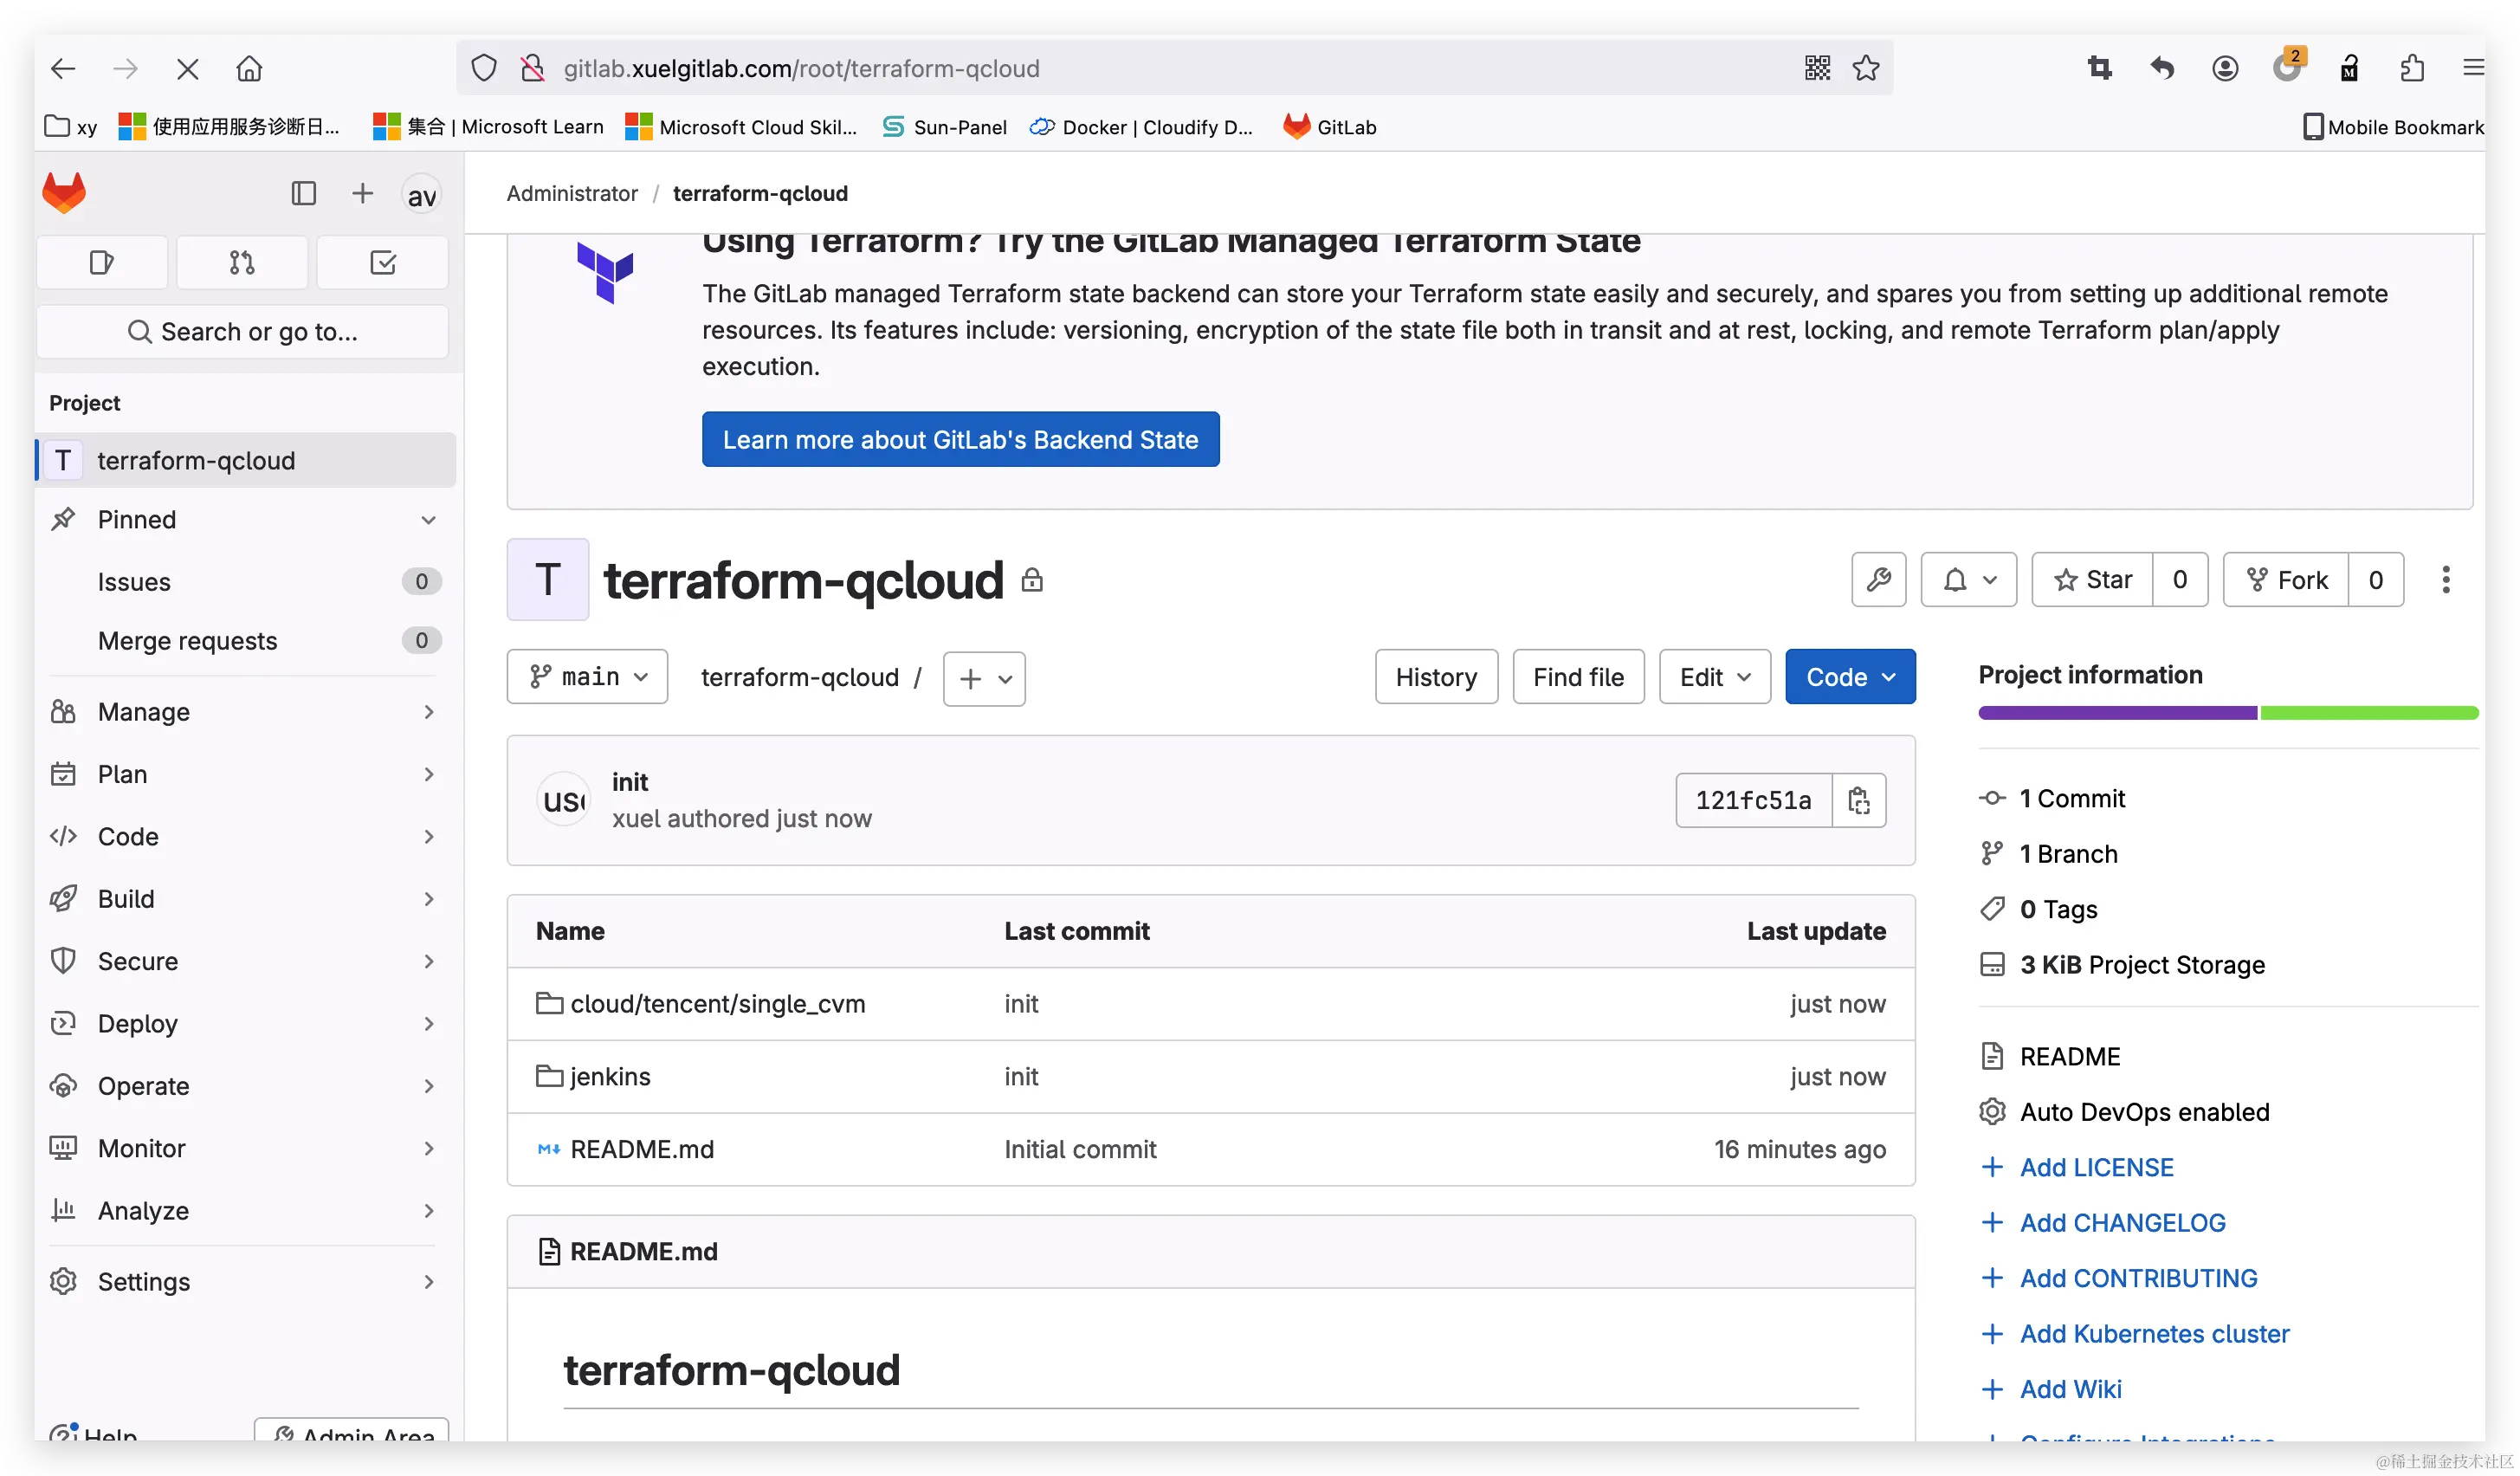
Task: Open the Edit dropdown button
Action: point(1715,677)
